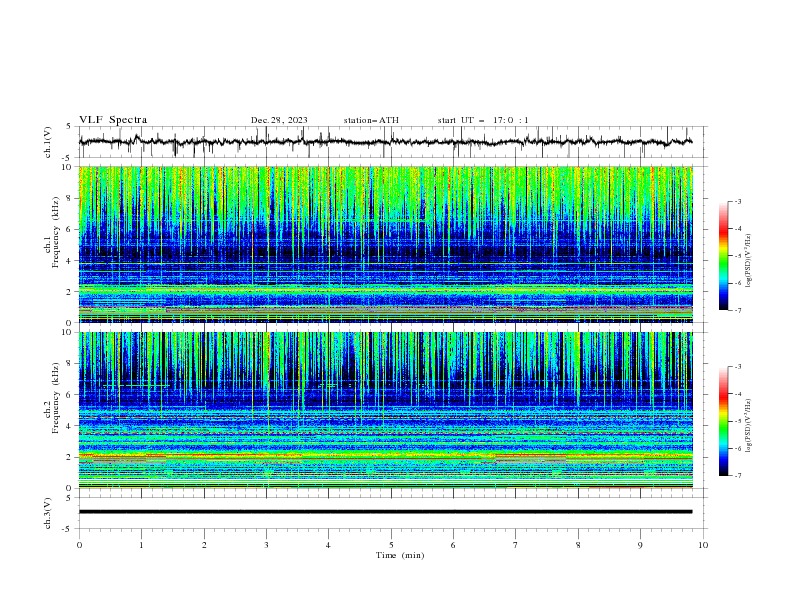Screen dimensions: 792x612
Task: Click the ch.1 spectrogram panel
Action: click(x=385, y=244)
